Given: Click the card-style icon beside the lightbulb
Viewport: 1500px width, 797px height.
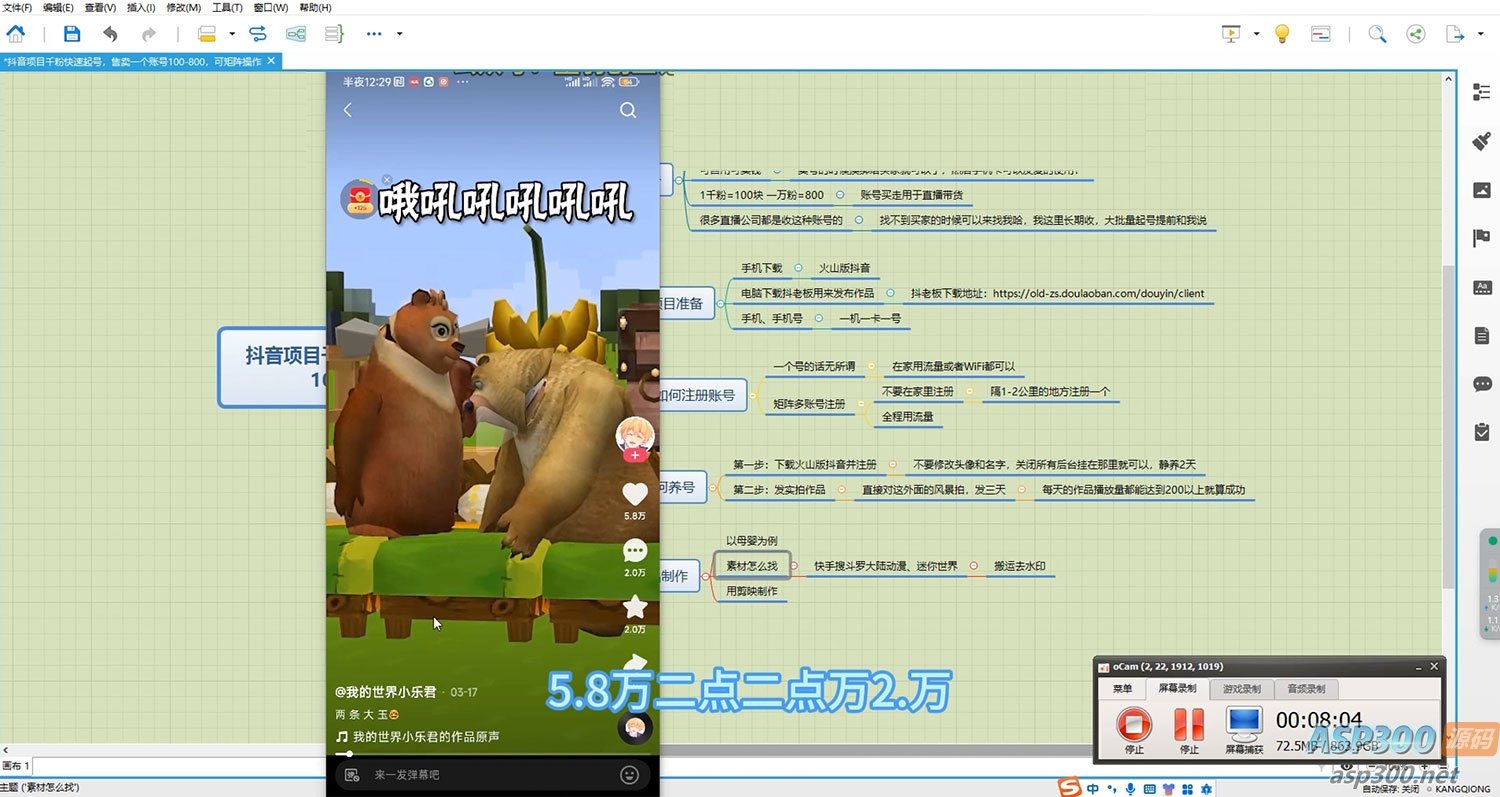Looking at the screenshot, I should pos(1321,34).
